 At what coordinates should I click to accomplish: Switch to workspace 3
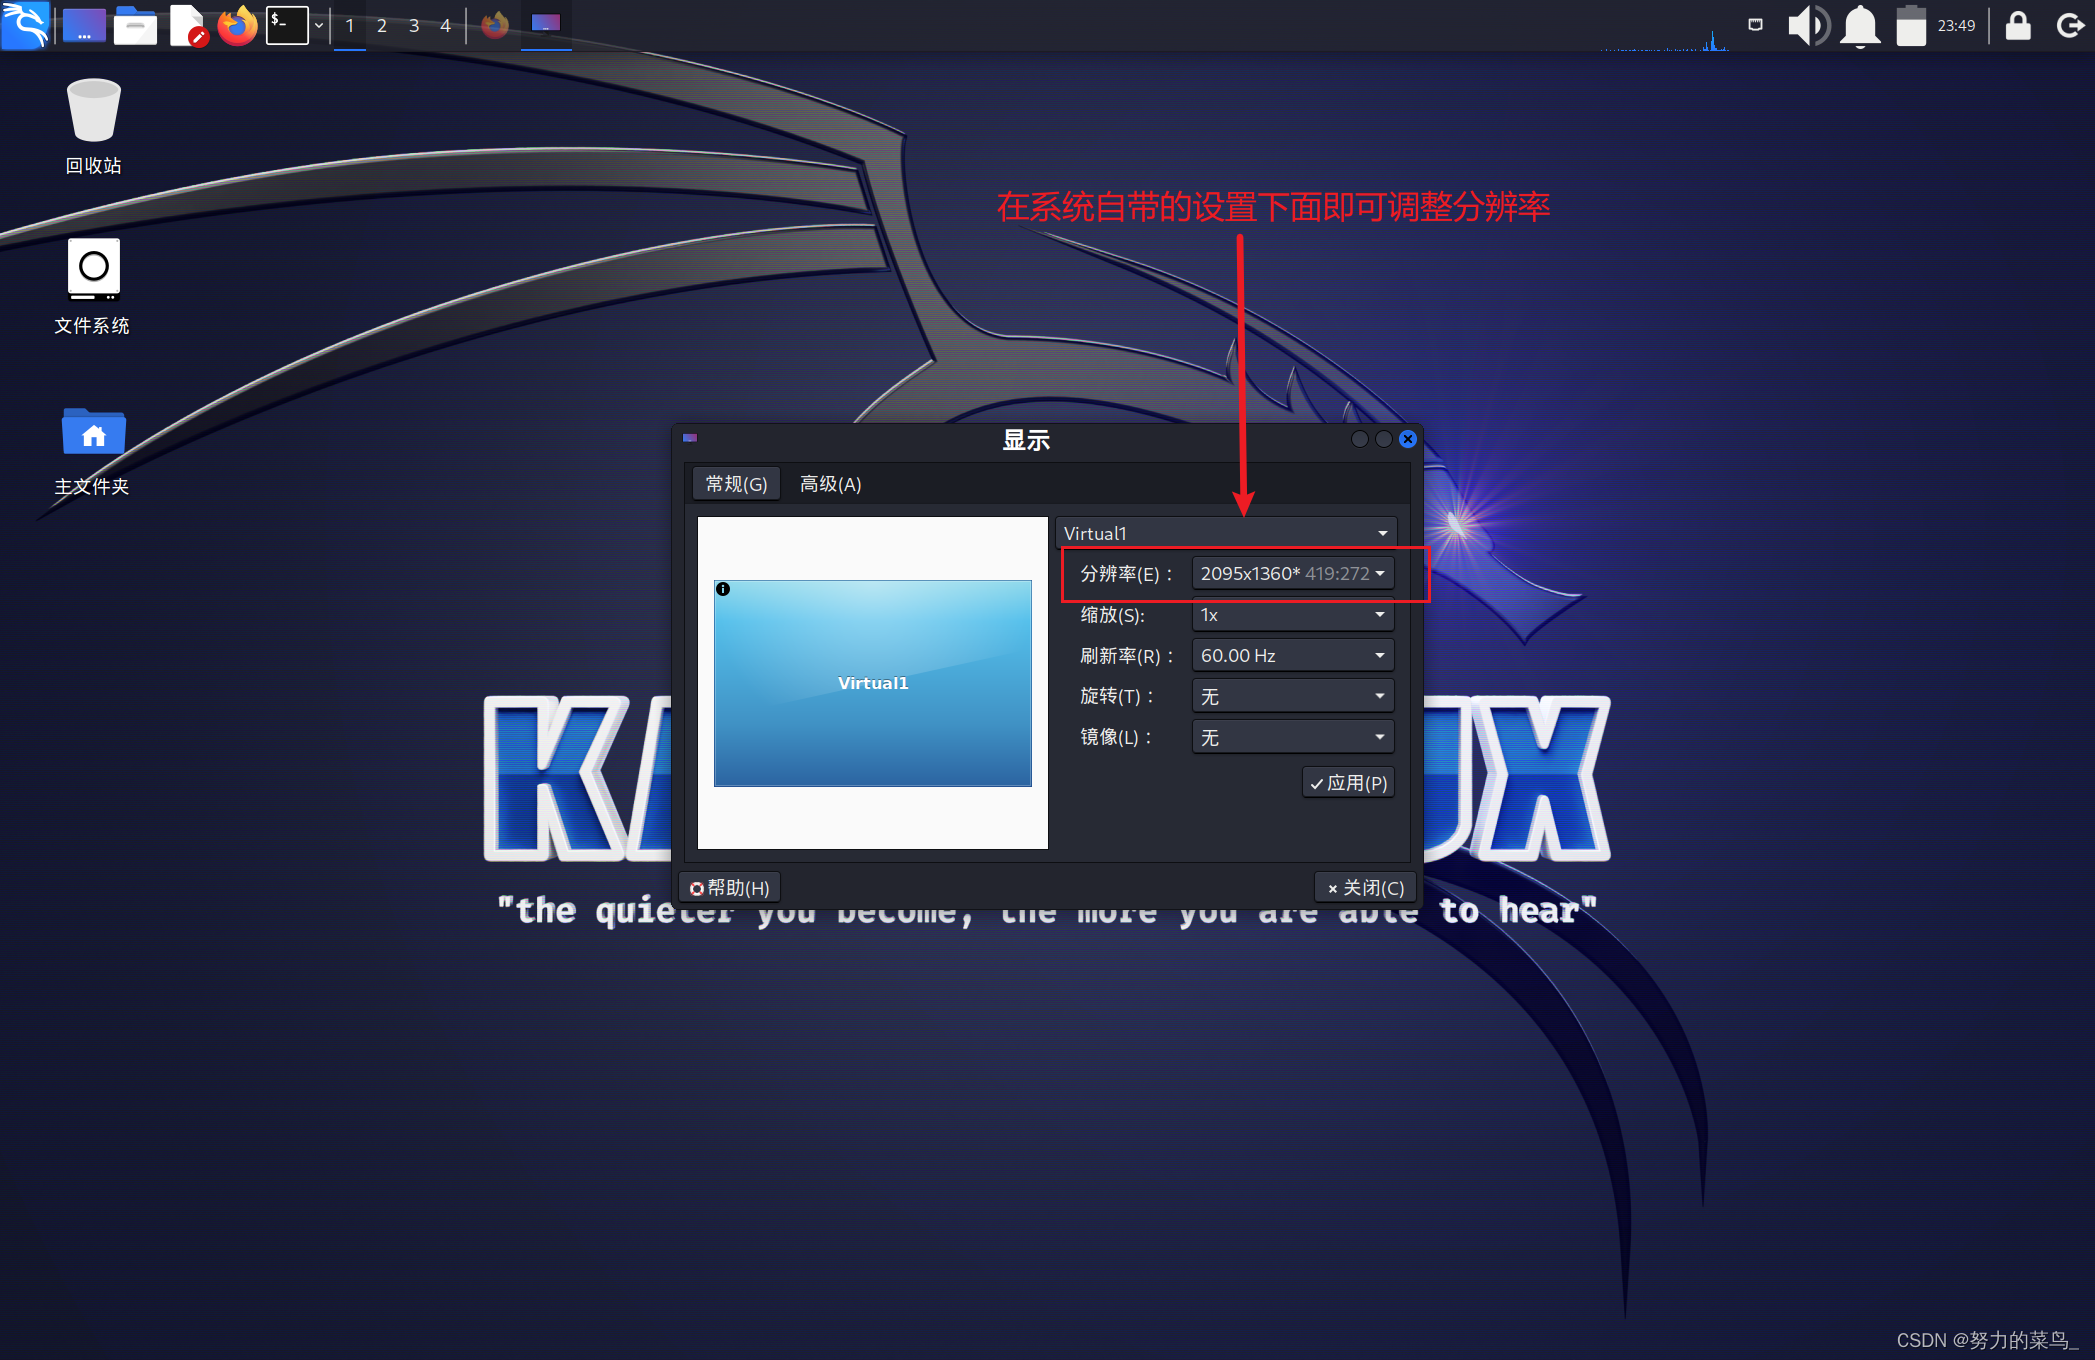coord(413,25)
